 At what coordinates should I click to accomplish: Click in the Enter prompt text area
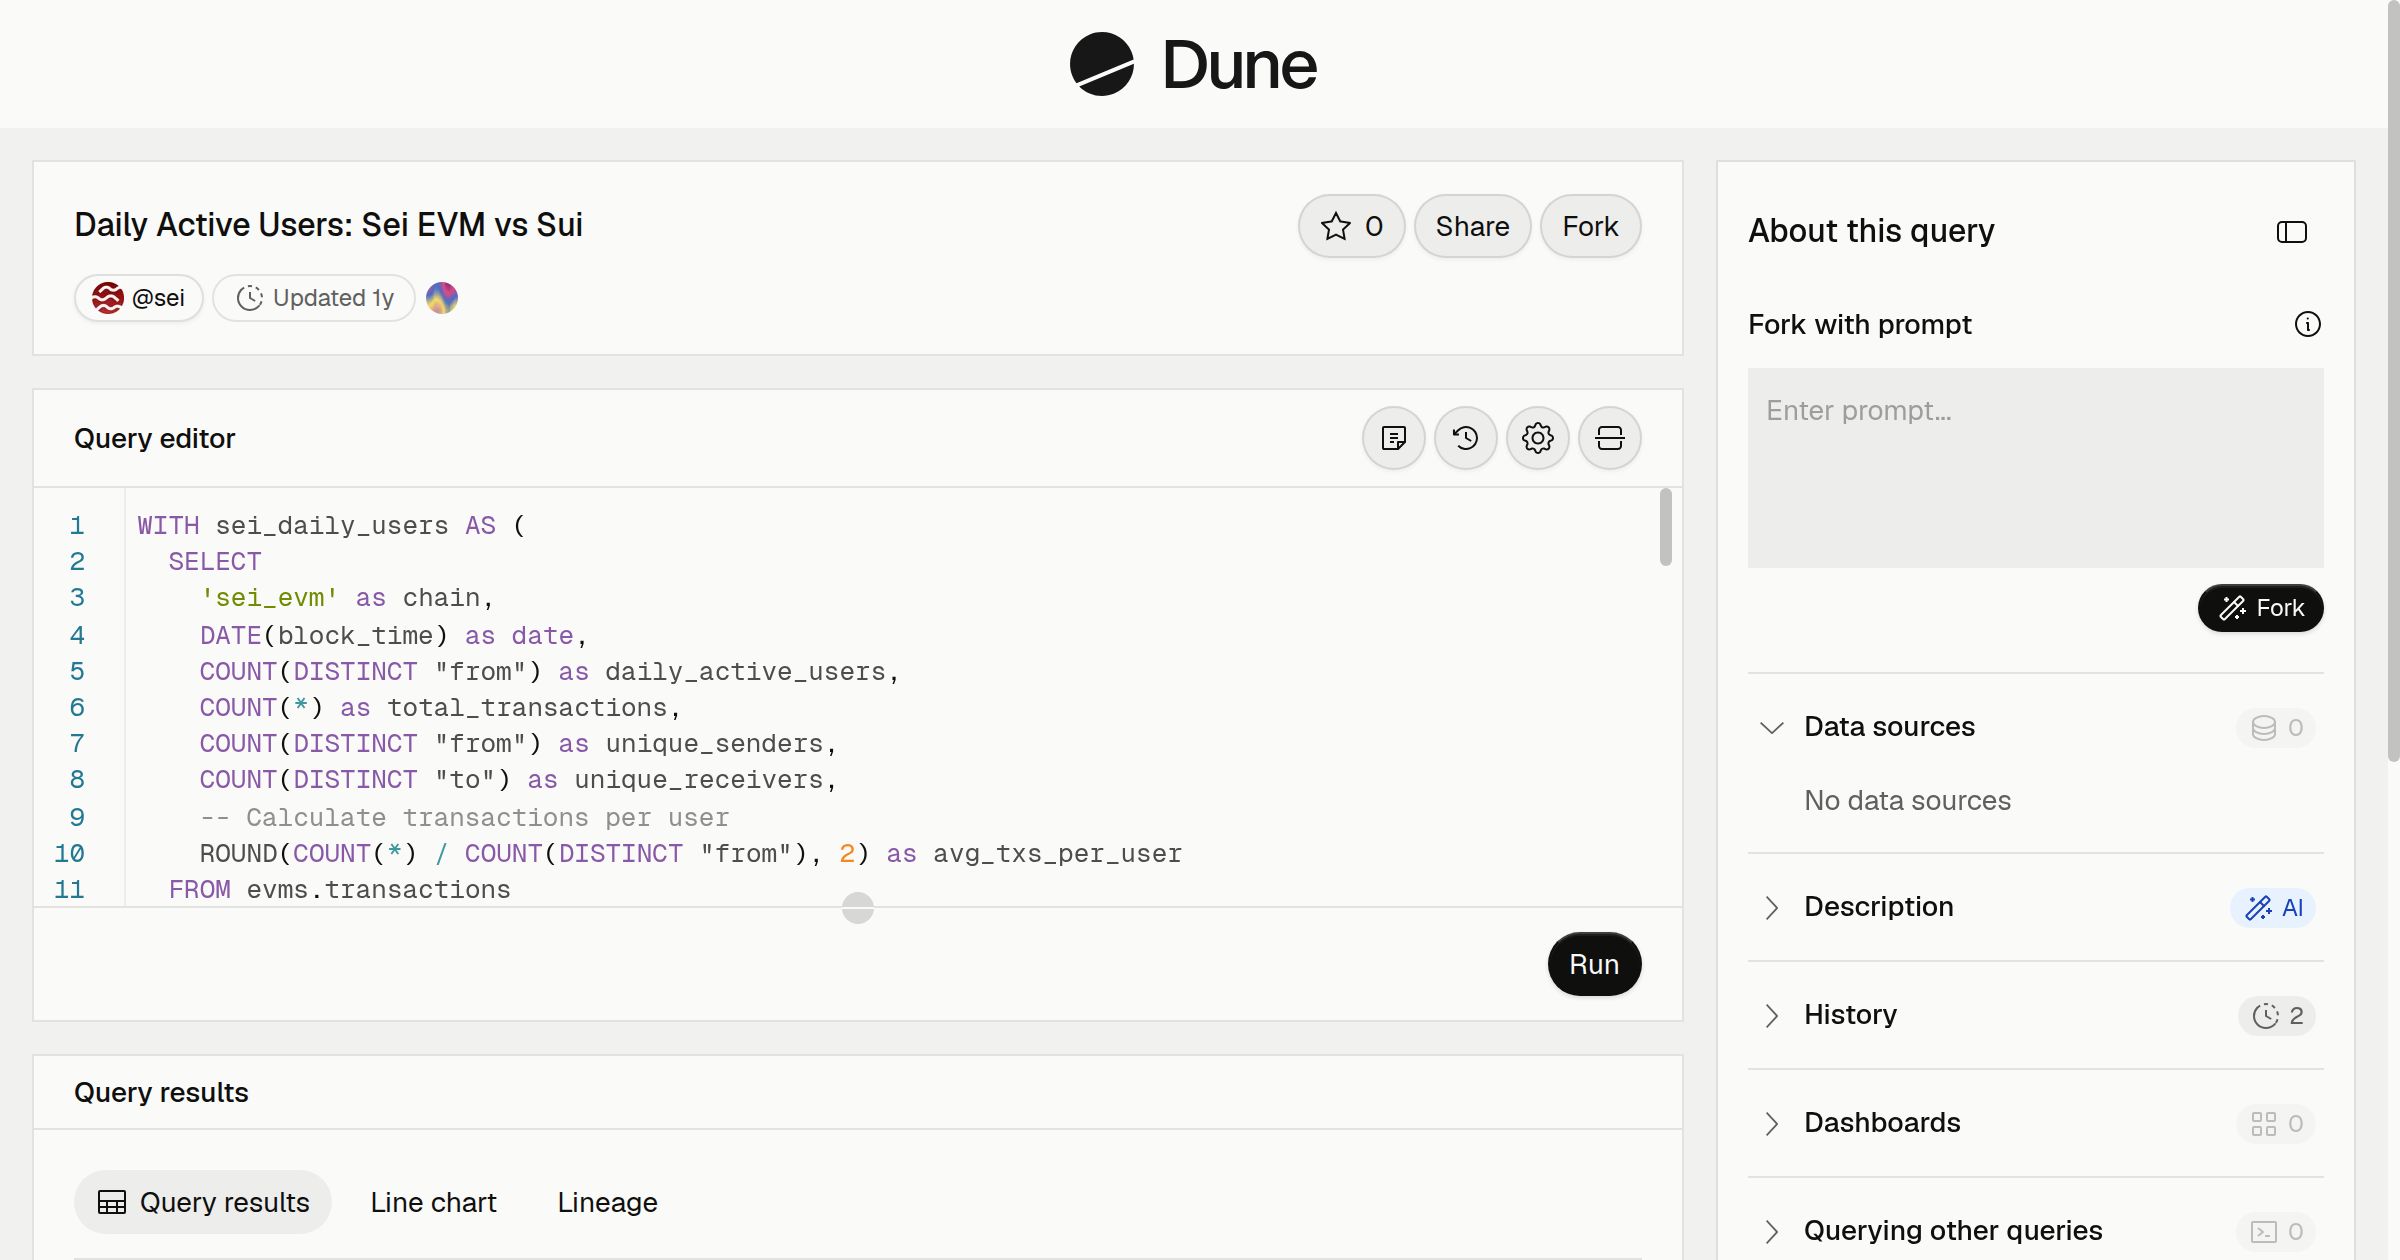pyautogui.click(x=2036, y=468)
